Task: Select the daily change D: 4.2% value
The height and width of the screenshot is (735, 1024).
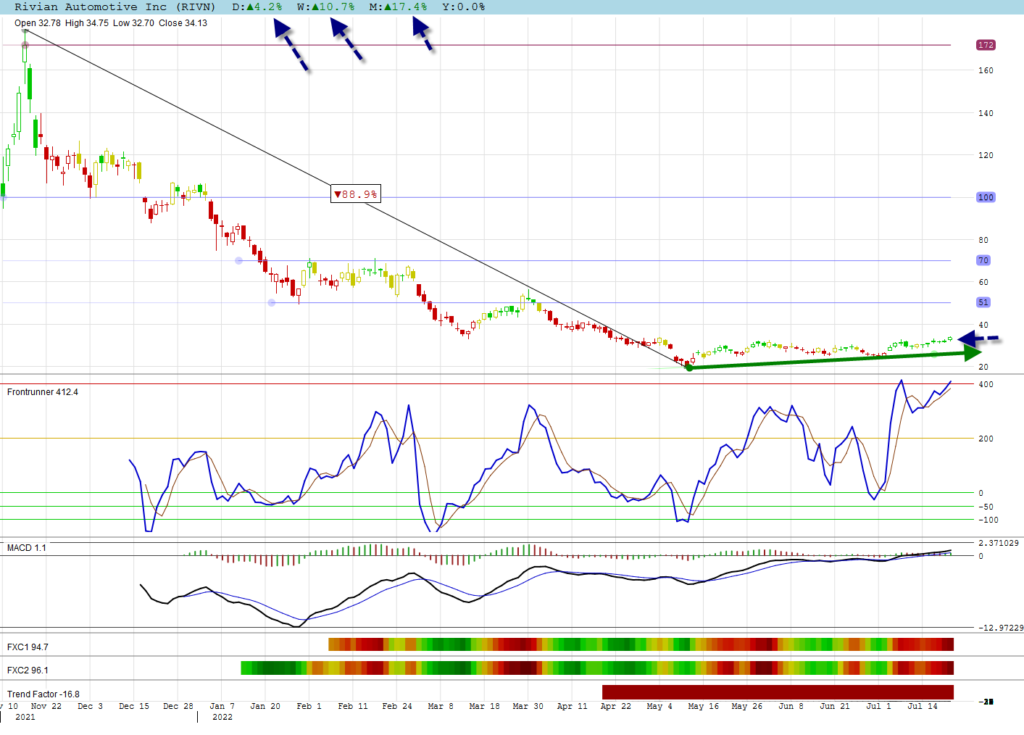Action: click(x=257, y=7)
